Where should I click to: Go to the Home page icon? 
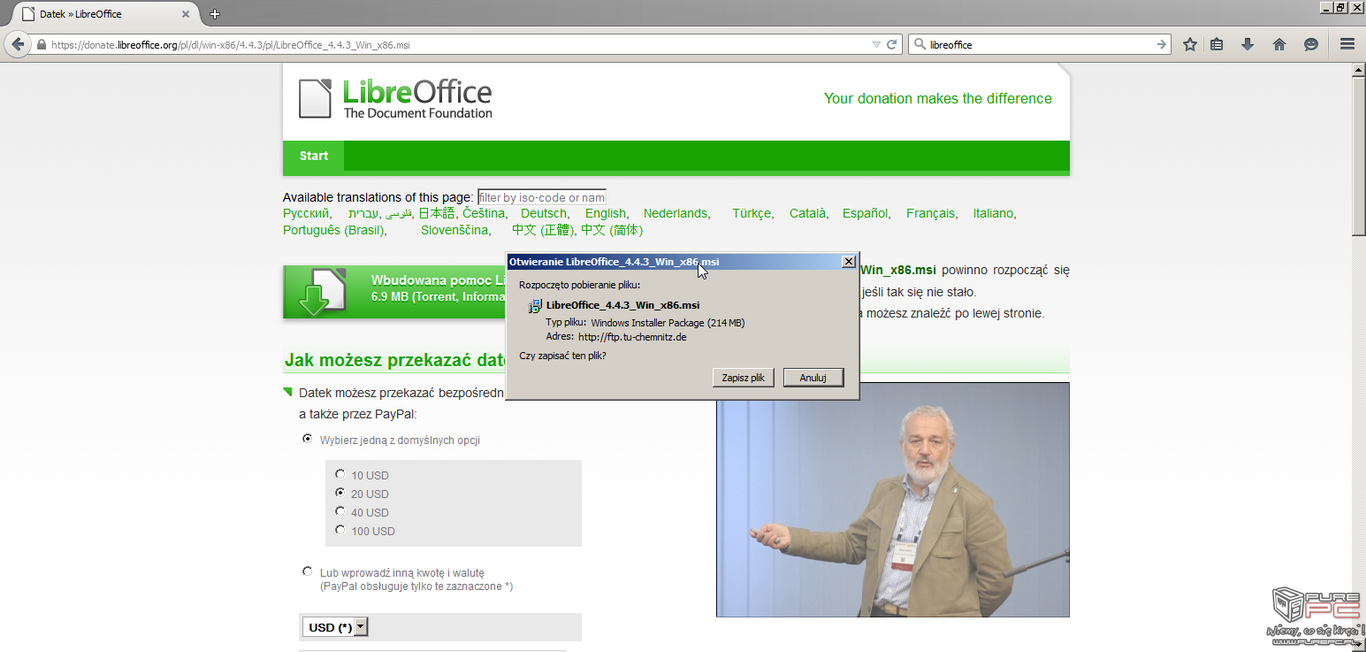pos(1279,45)
